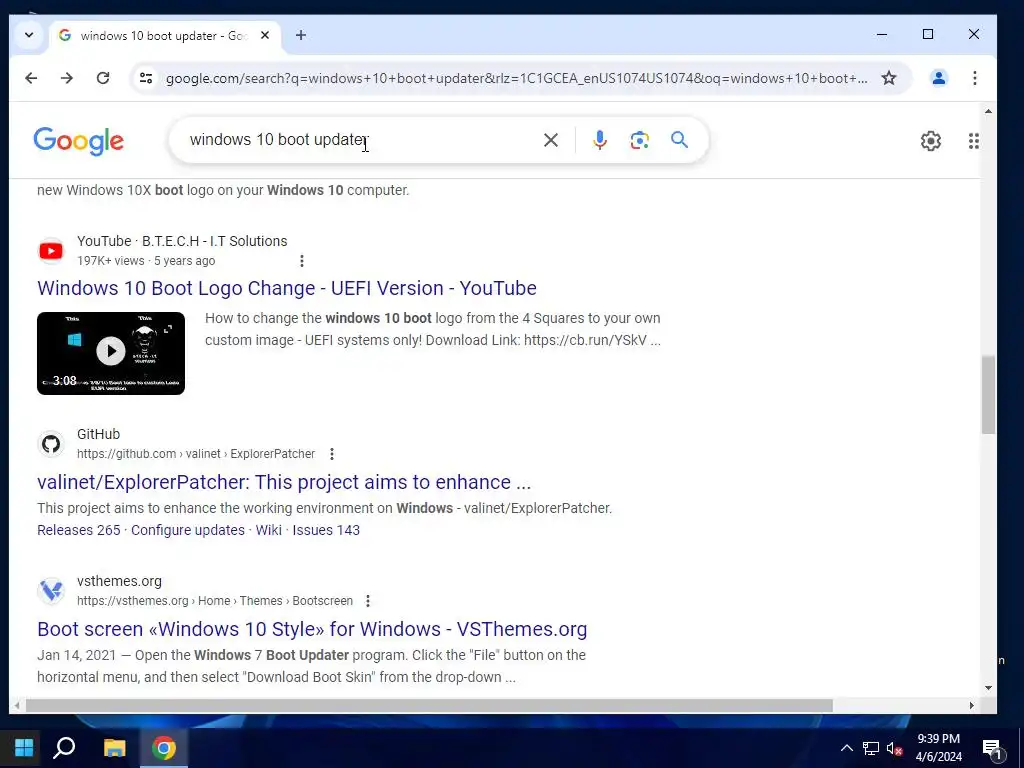This screenshot has width=1024, height=768.
Task: Click the vsthemes.org favicon
Action: pyautogui.click(x=51, y=591)
